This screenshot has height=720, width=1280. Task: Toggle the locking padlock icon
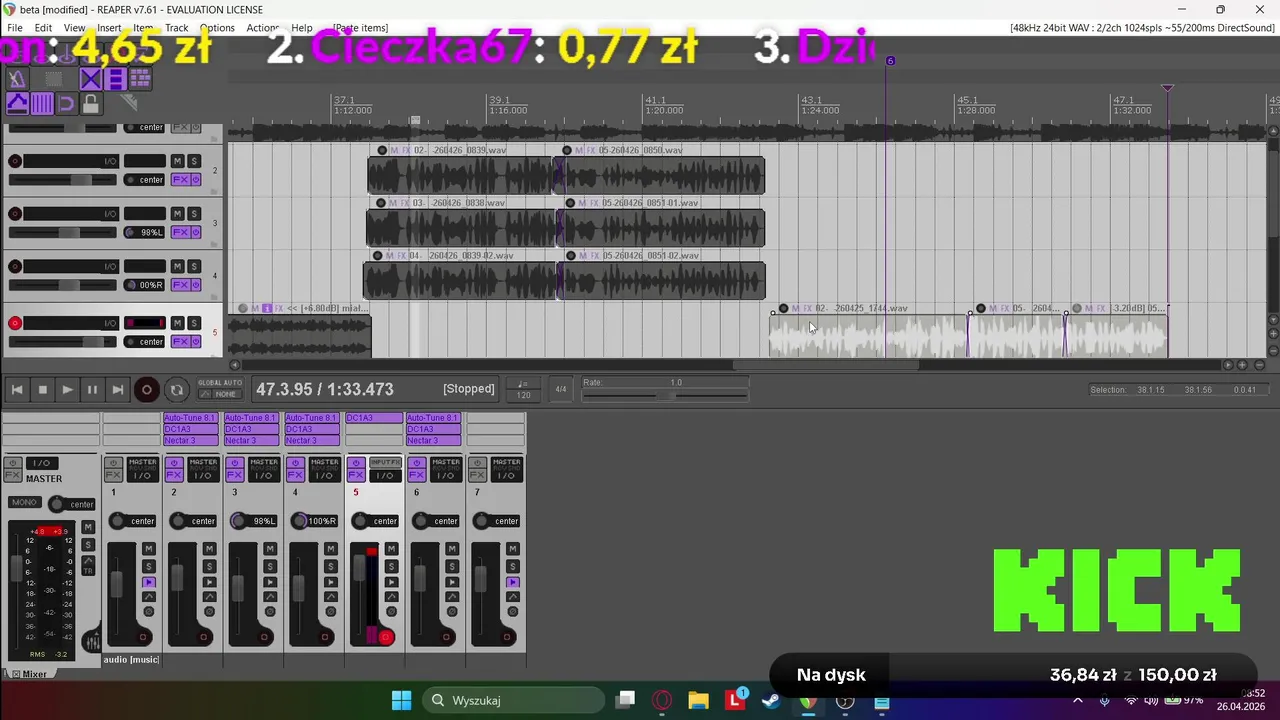pyautogui.click(x=91, y=103)
